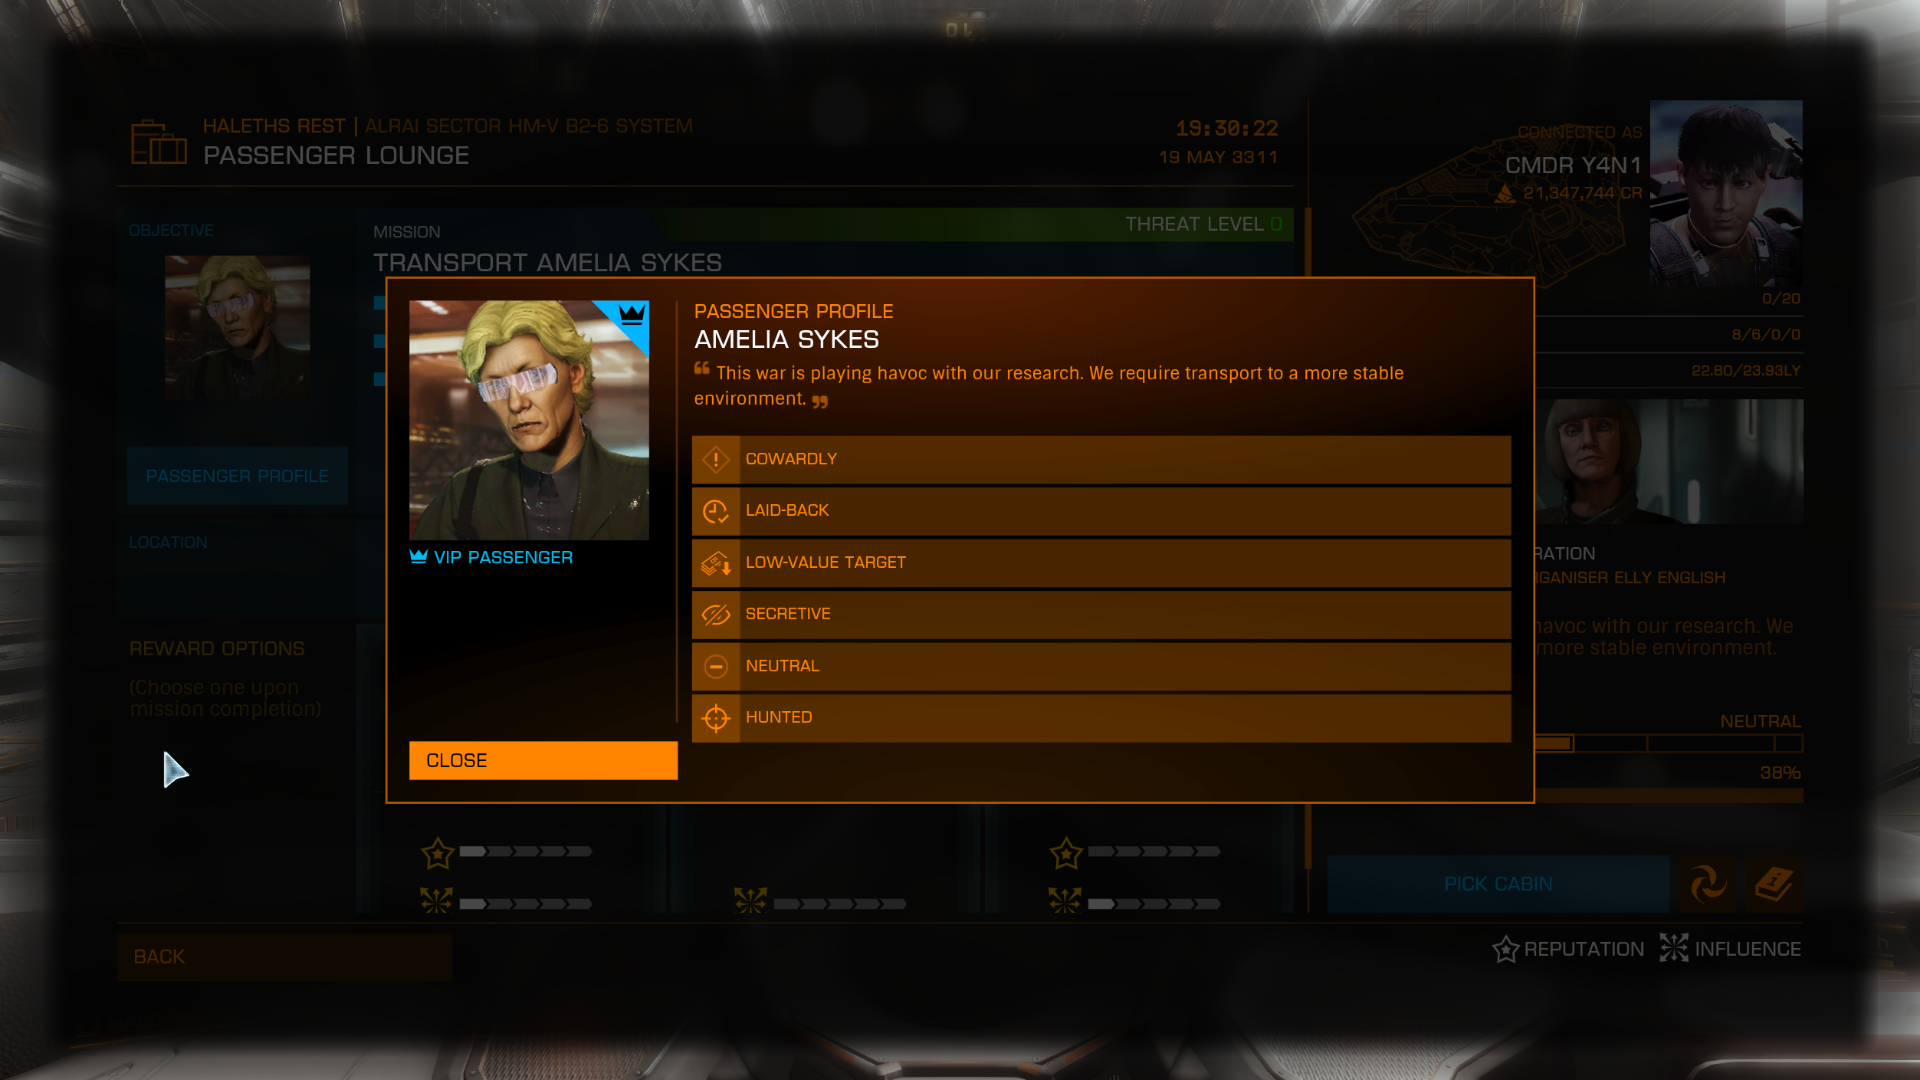Select the Hunted trait row

(1101, 718)
